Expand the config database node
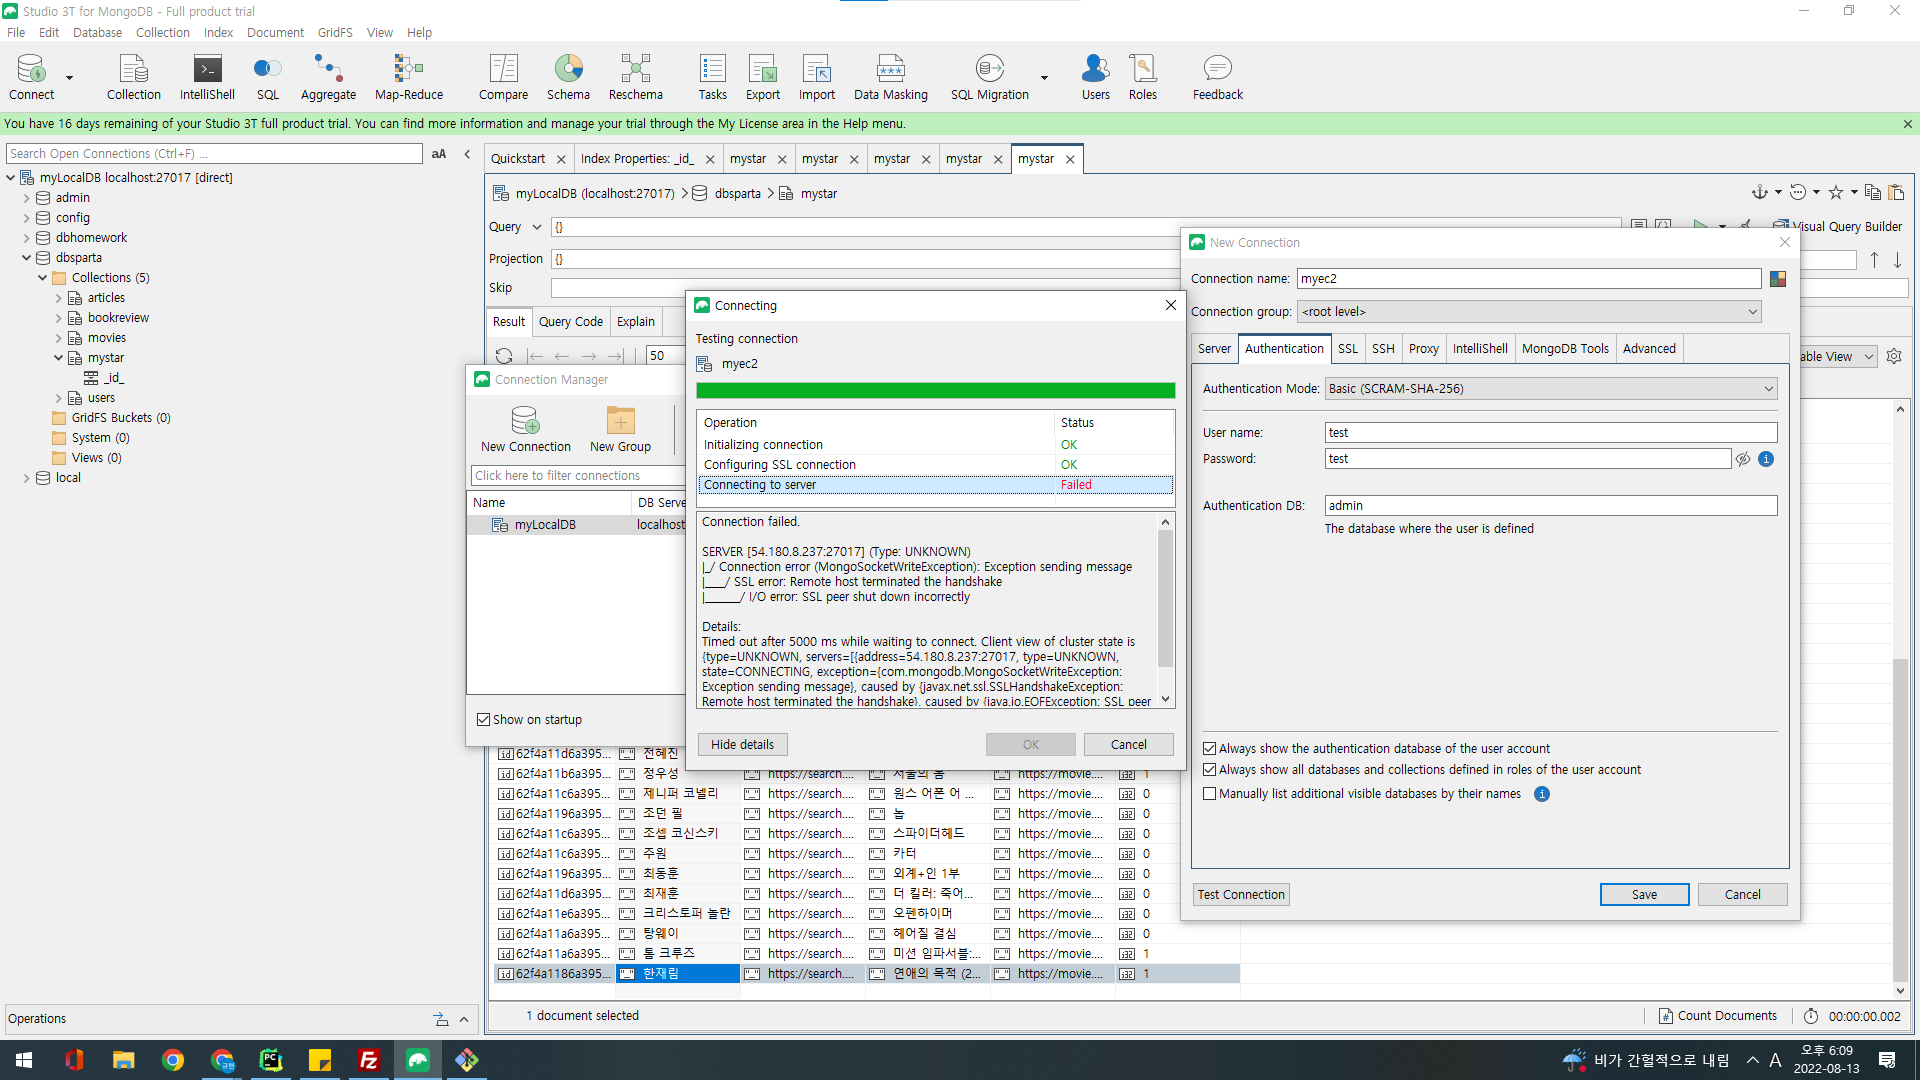 coord(26,218)
